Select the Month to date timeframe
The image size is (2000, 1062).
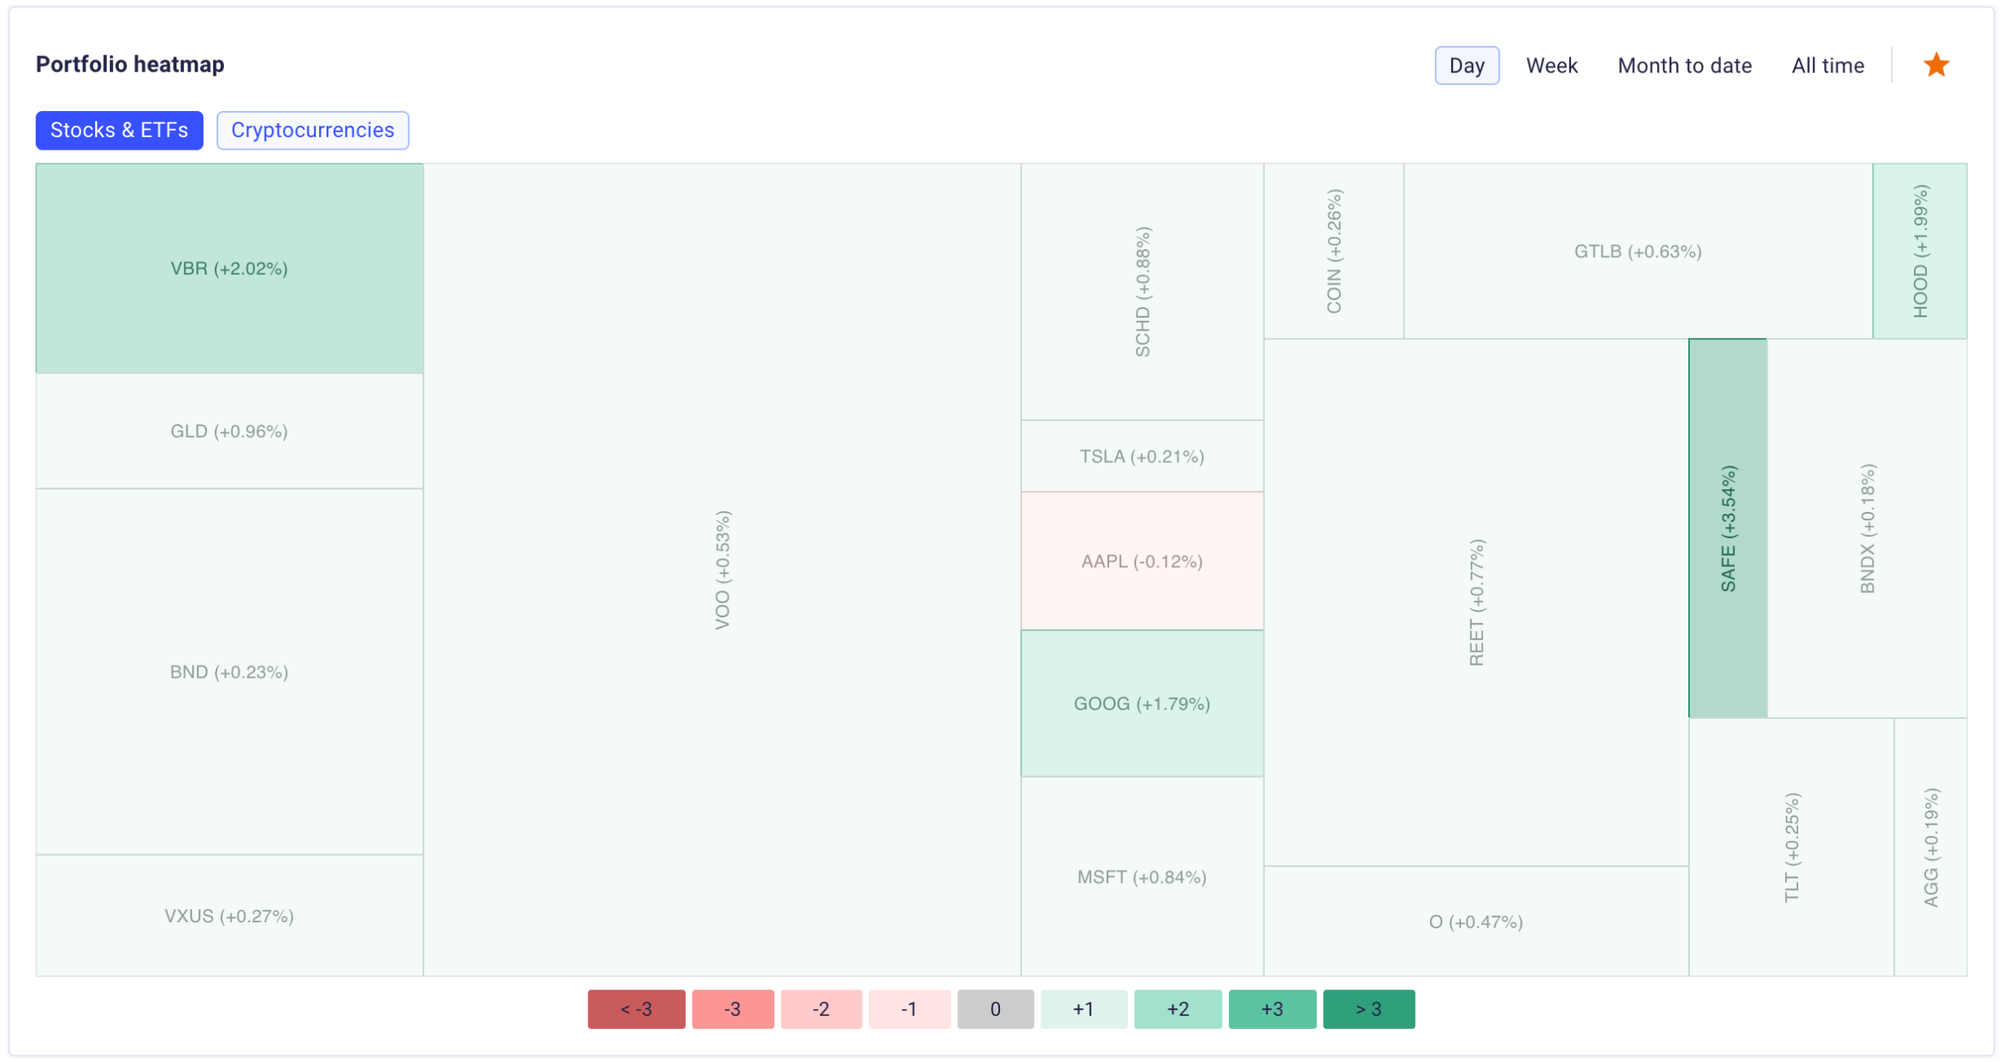[x=1684, y=65]
